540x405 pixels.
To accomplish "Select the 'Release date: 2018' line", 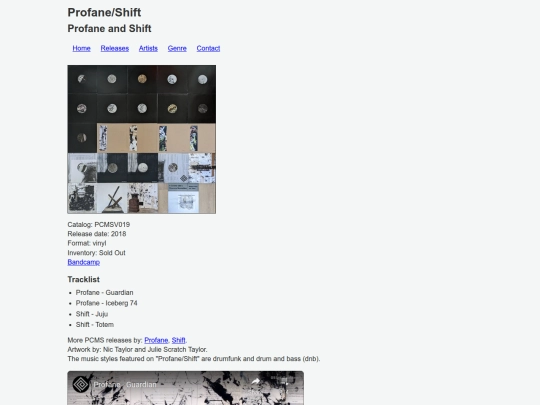I will 97,234.
